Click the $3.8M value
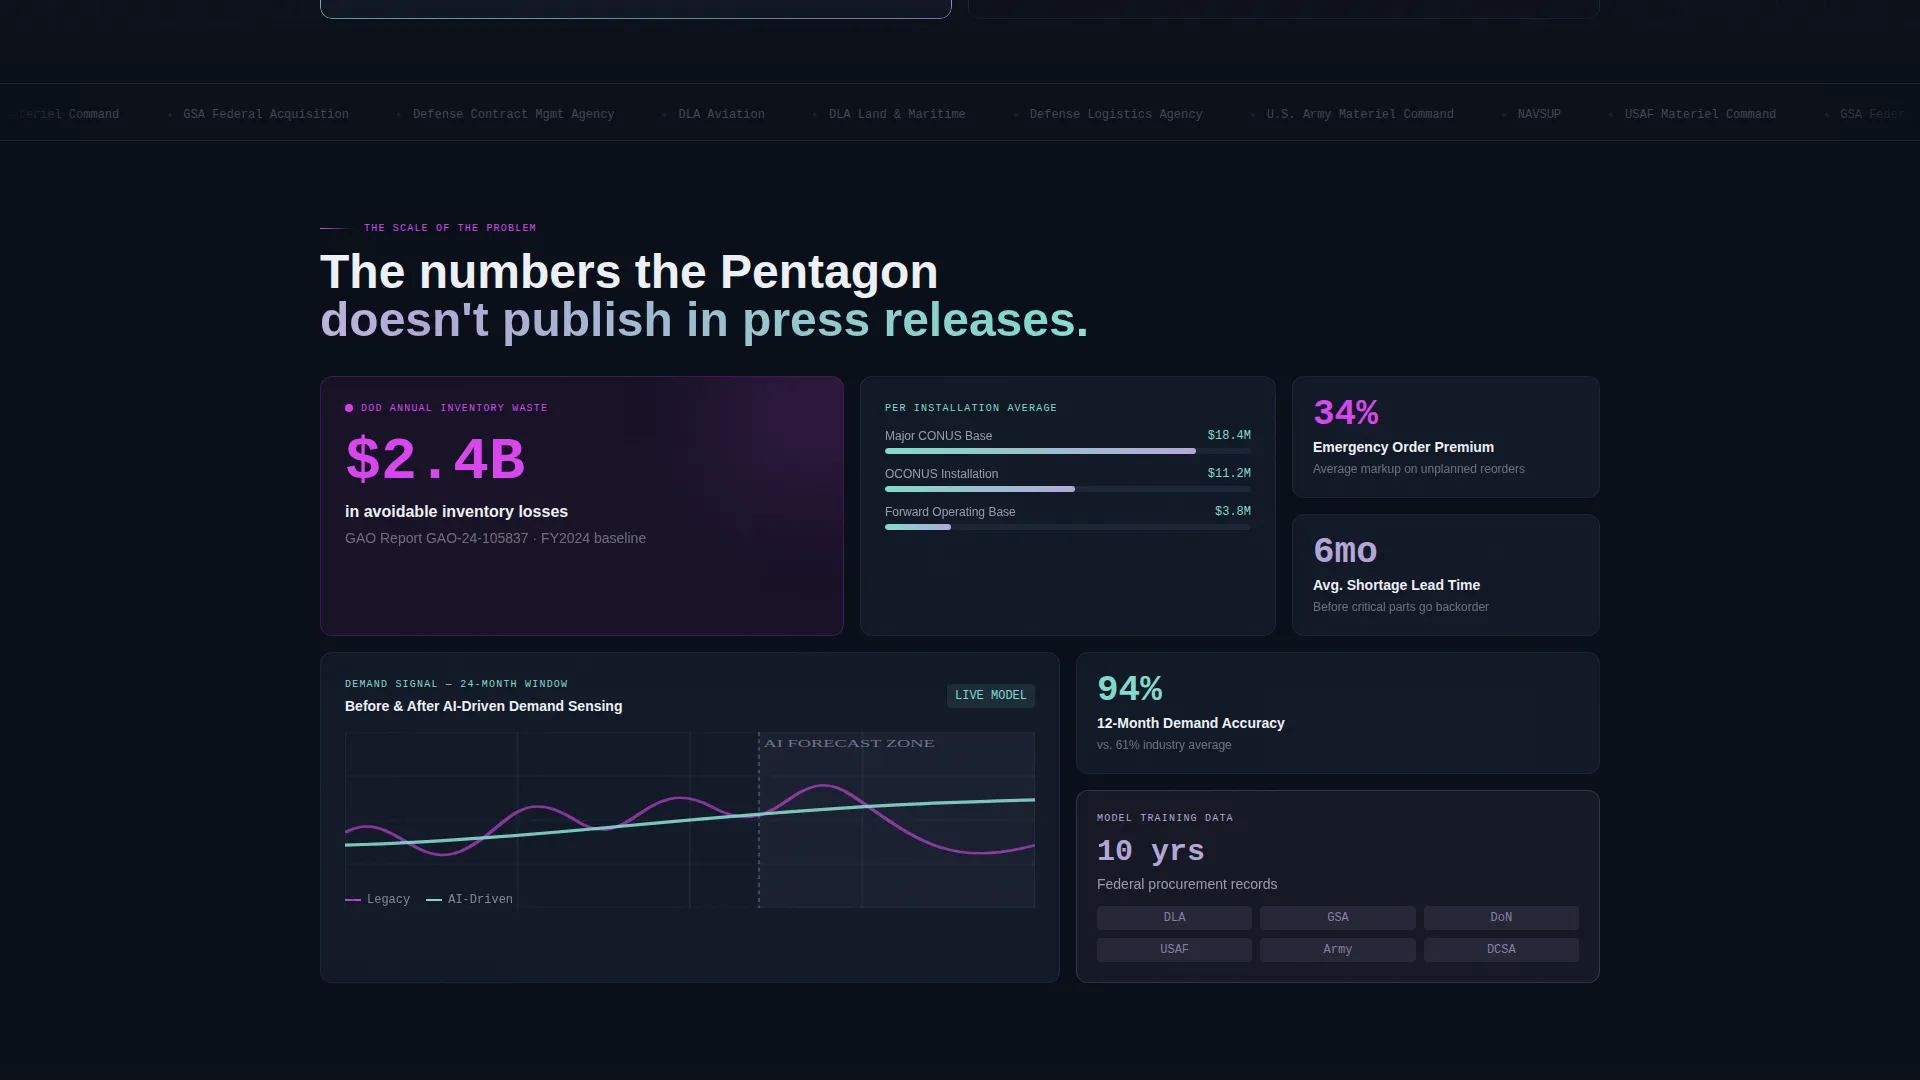This screenshot has width=1920, height=1080. tap(1233, 511)
